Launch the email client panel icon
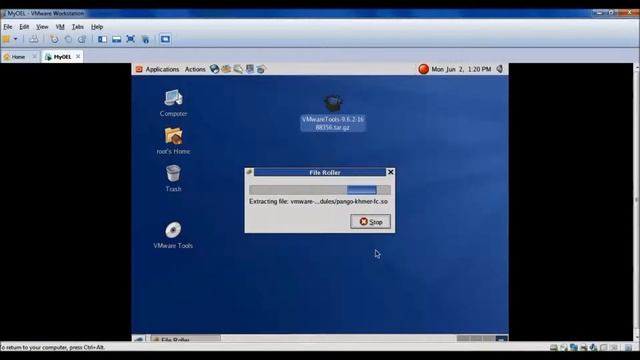640x360 pixels. [226, 69]
